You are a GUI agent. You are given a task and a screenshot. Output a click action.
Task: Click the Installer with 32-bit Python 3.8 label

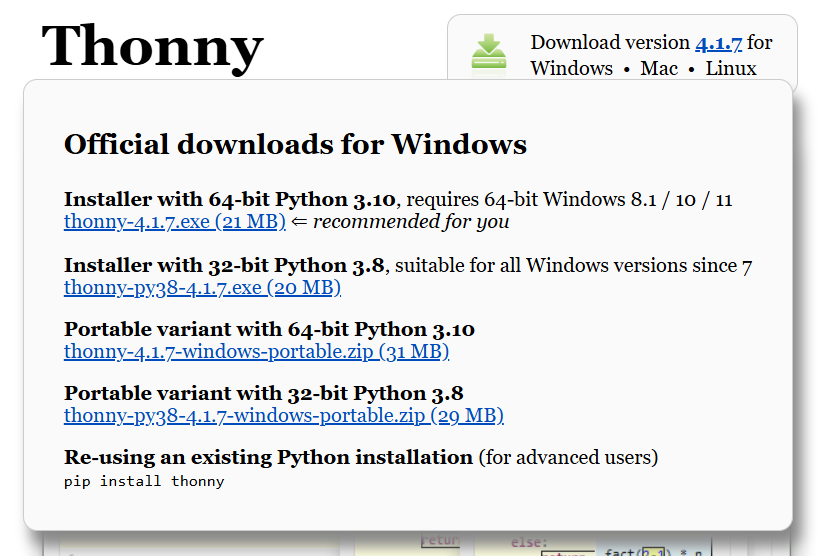coord(224,266)
